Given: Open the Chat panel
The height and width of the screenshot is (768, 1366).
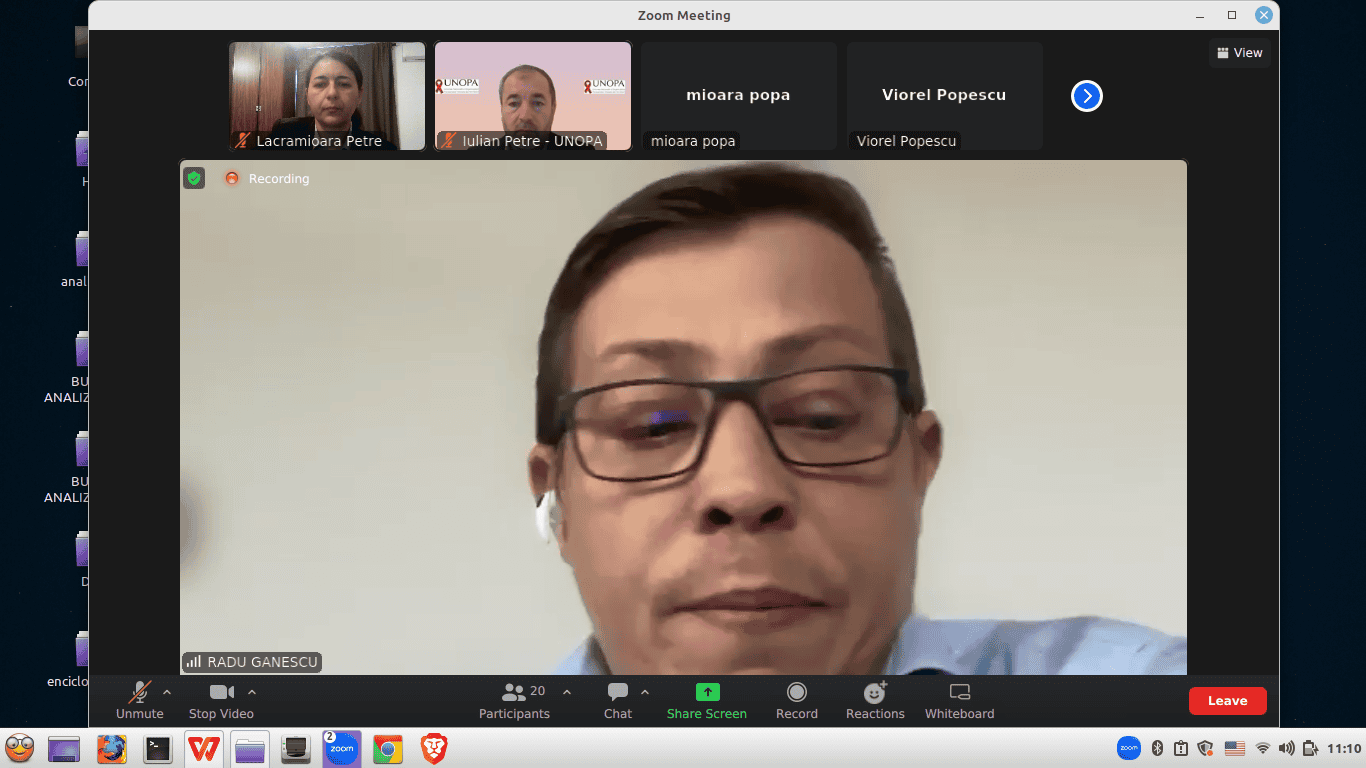Looking at the screenshot, I should click(618, 701).
